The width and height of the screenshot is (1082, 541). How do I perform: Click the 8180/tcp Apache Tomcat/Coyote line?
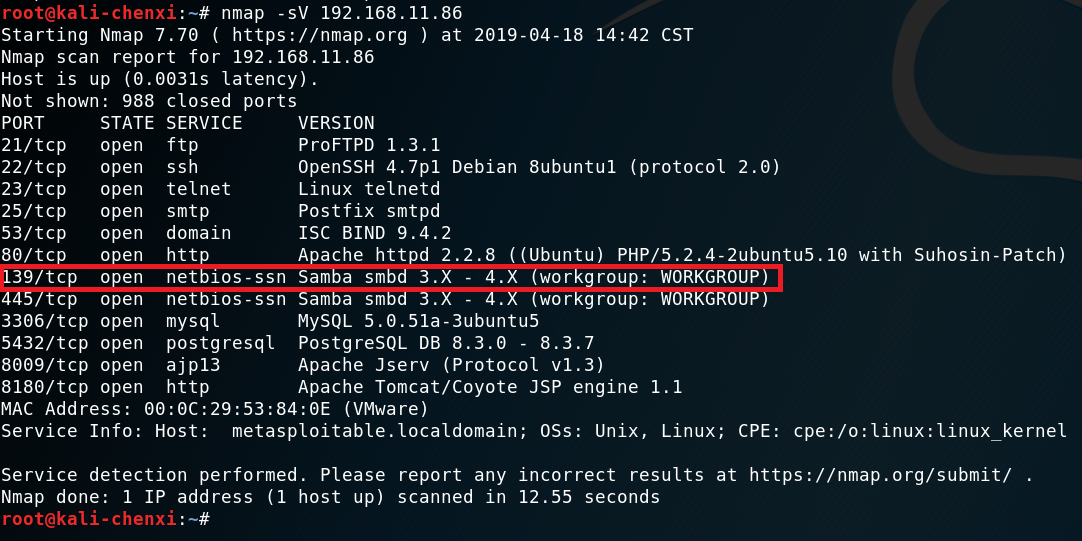pyautogui.click(x=341, y=387)
